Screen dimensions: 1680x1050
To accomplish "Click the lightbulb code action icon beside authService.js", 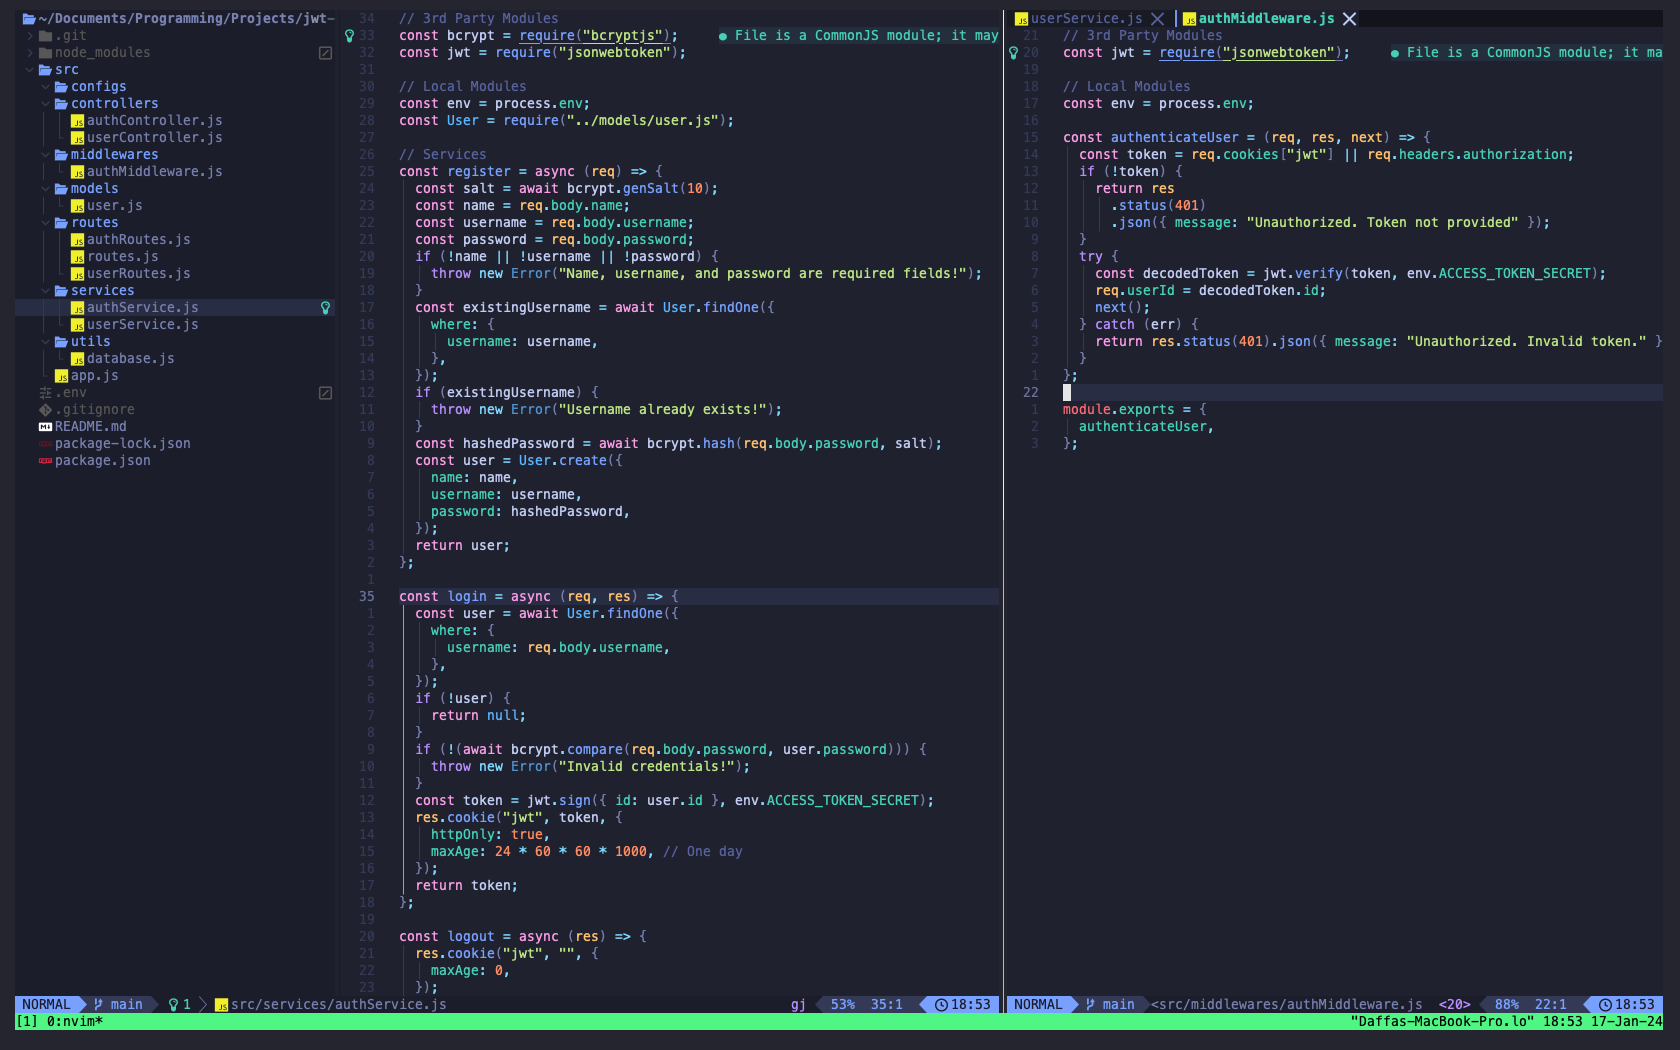I will coord(325,308).
